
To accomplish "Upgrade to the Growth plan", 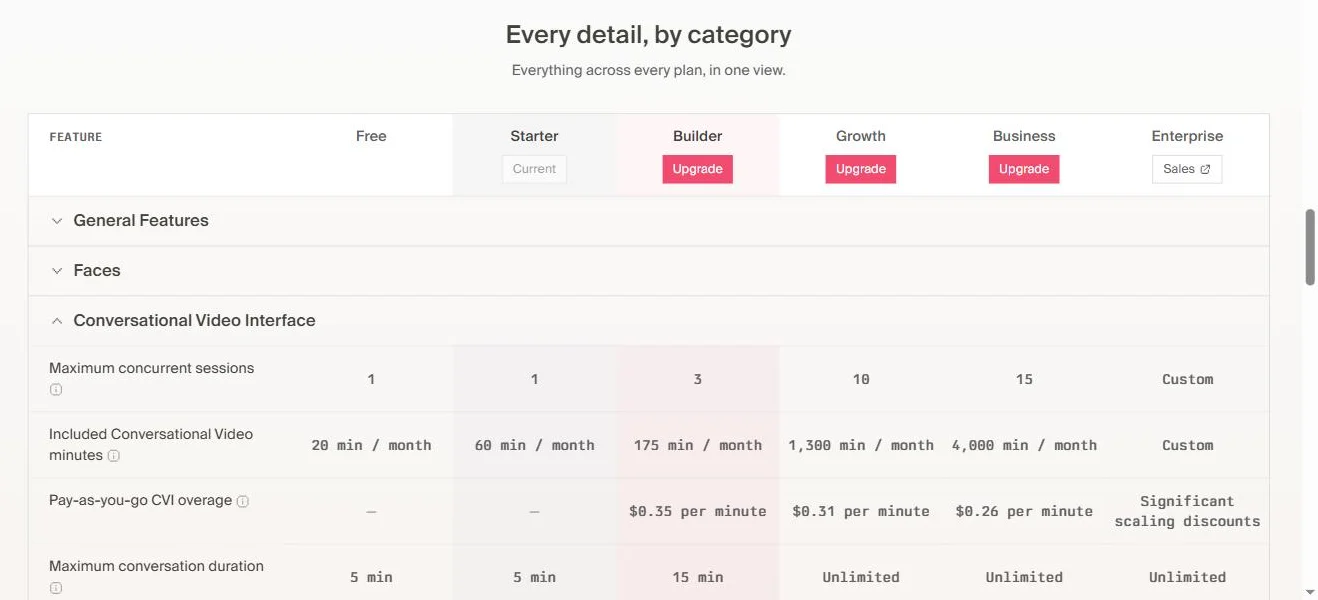I will 860,169.
